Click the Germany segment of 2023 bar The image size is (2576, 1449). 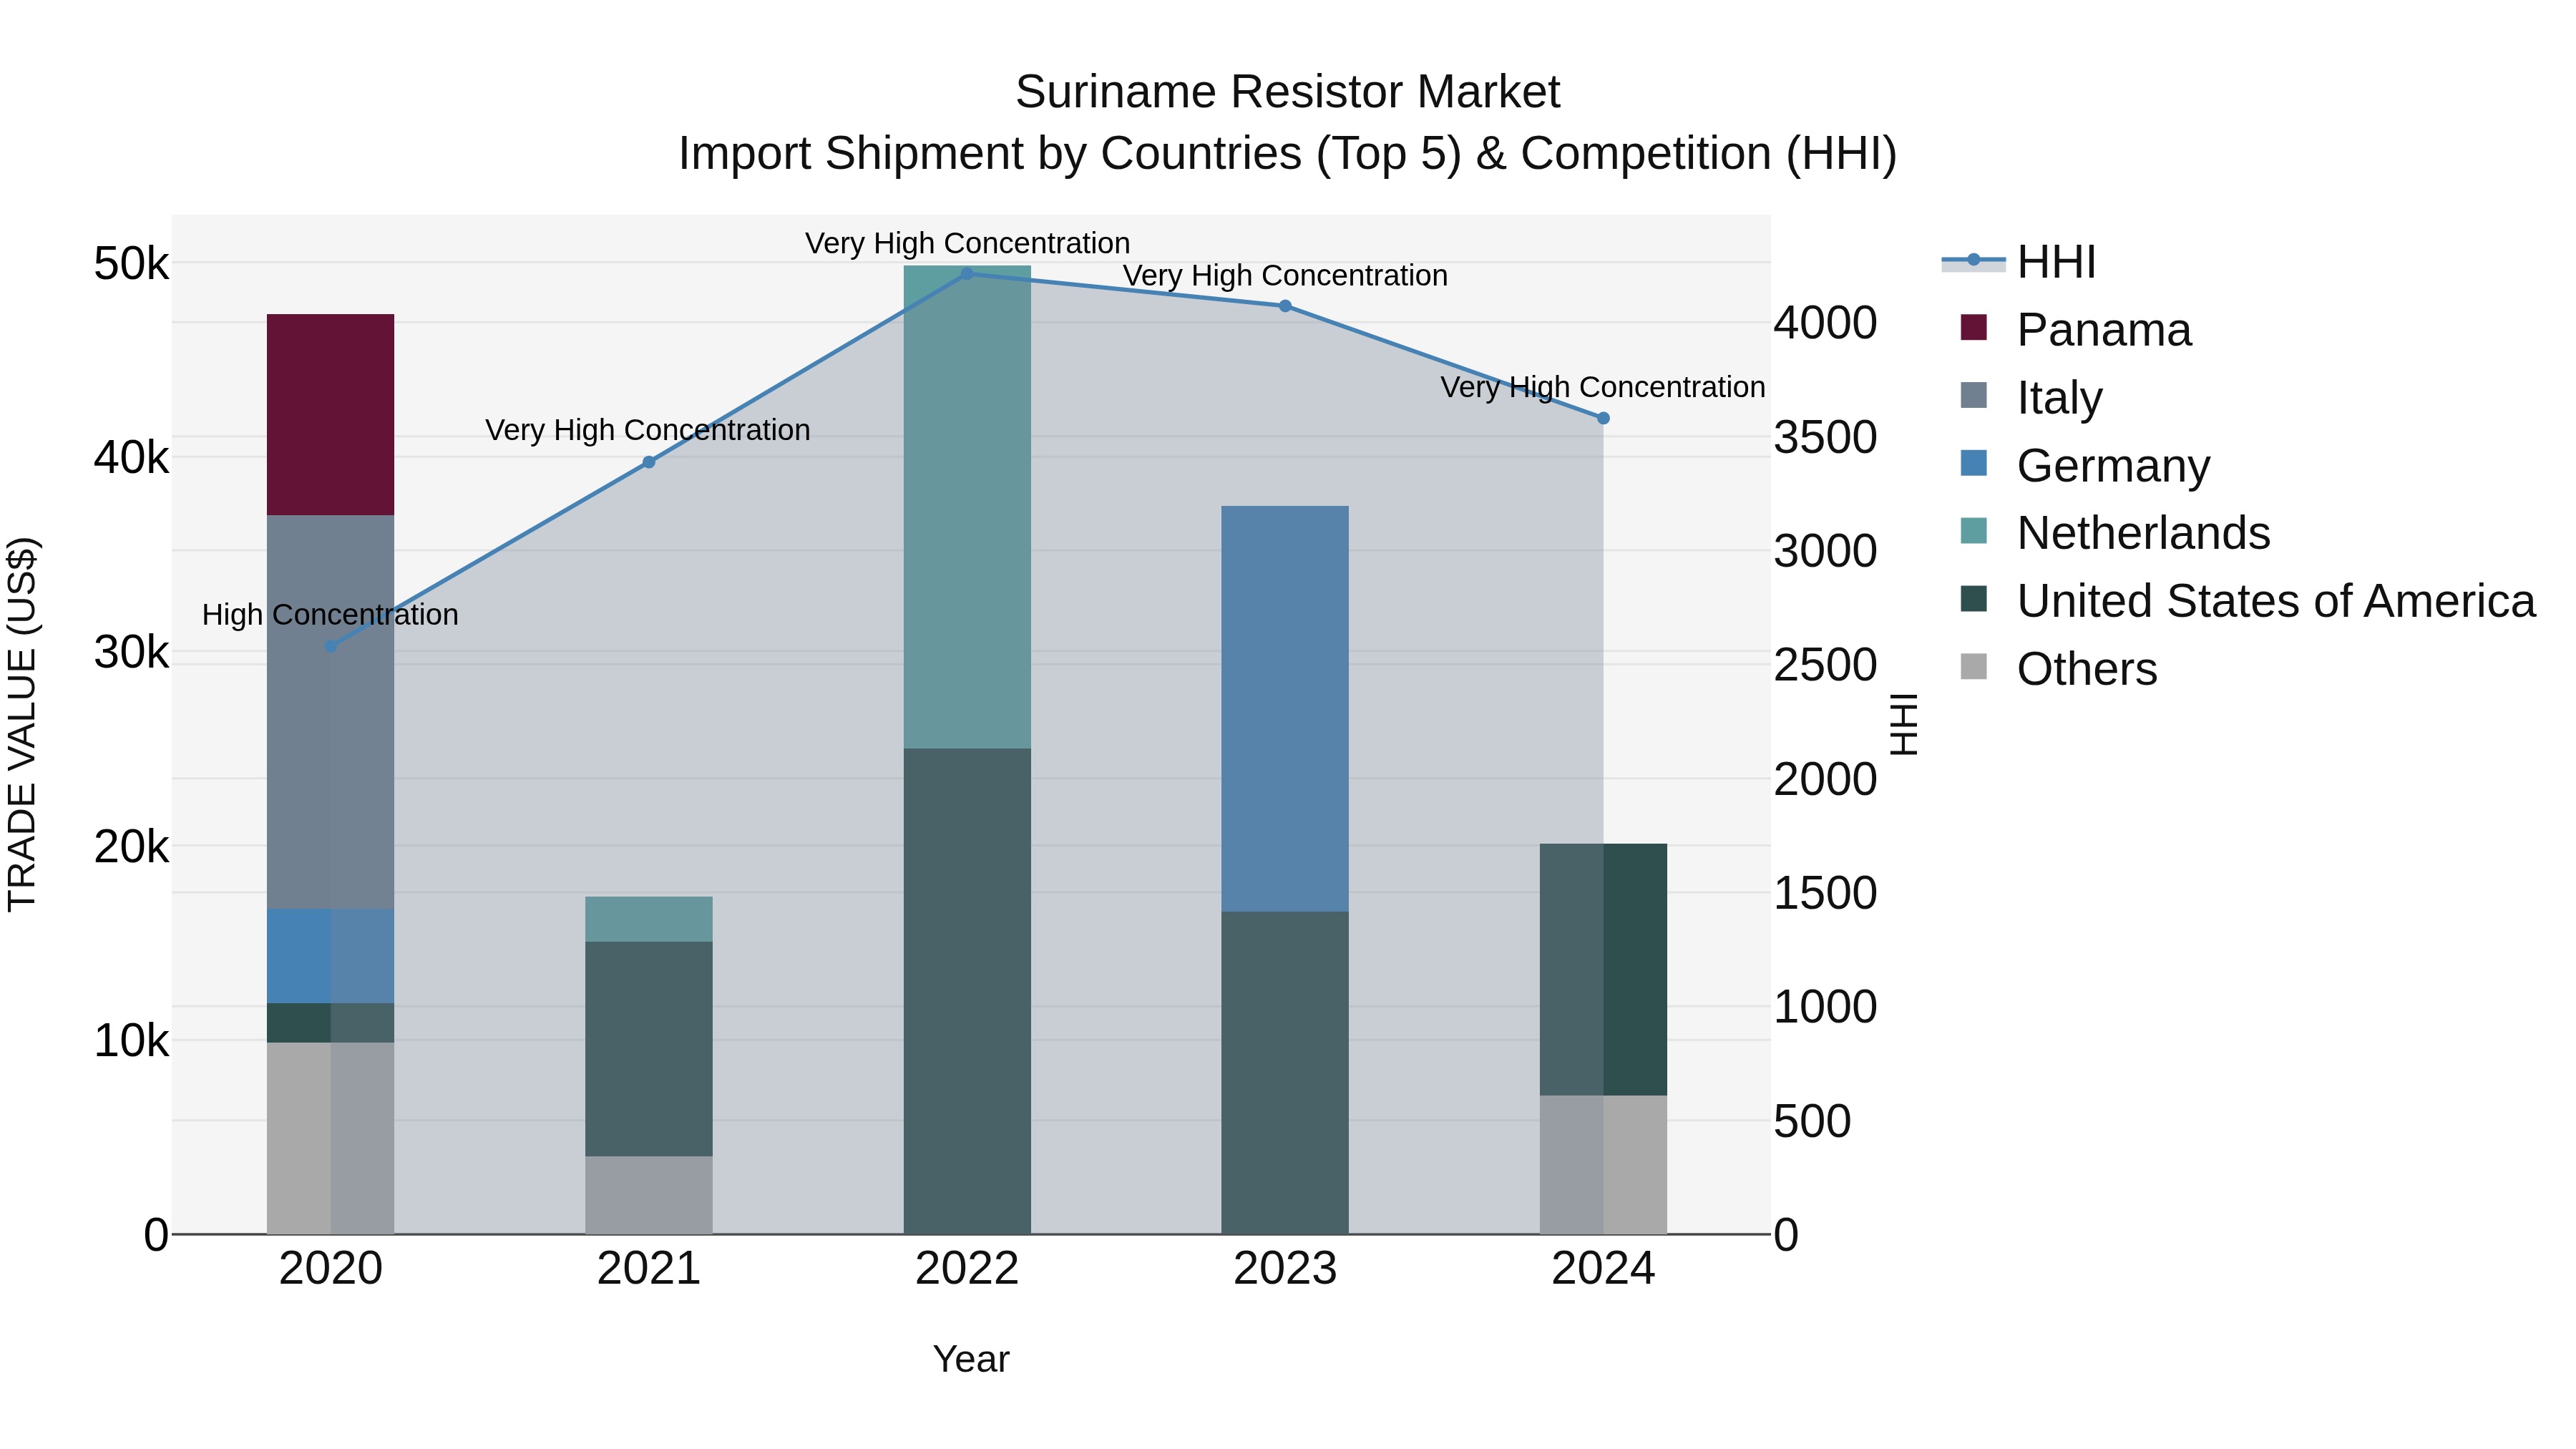click(x=1285, y=709)
